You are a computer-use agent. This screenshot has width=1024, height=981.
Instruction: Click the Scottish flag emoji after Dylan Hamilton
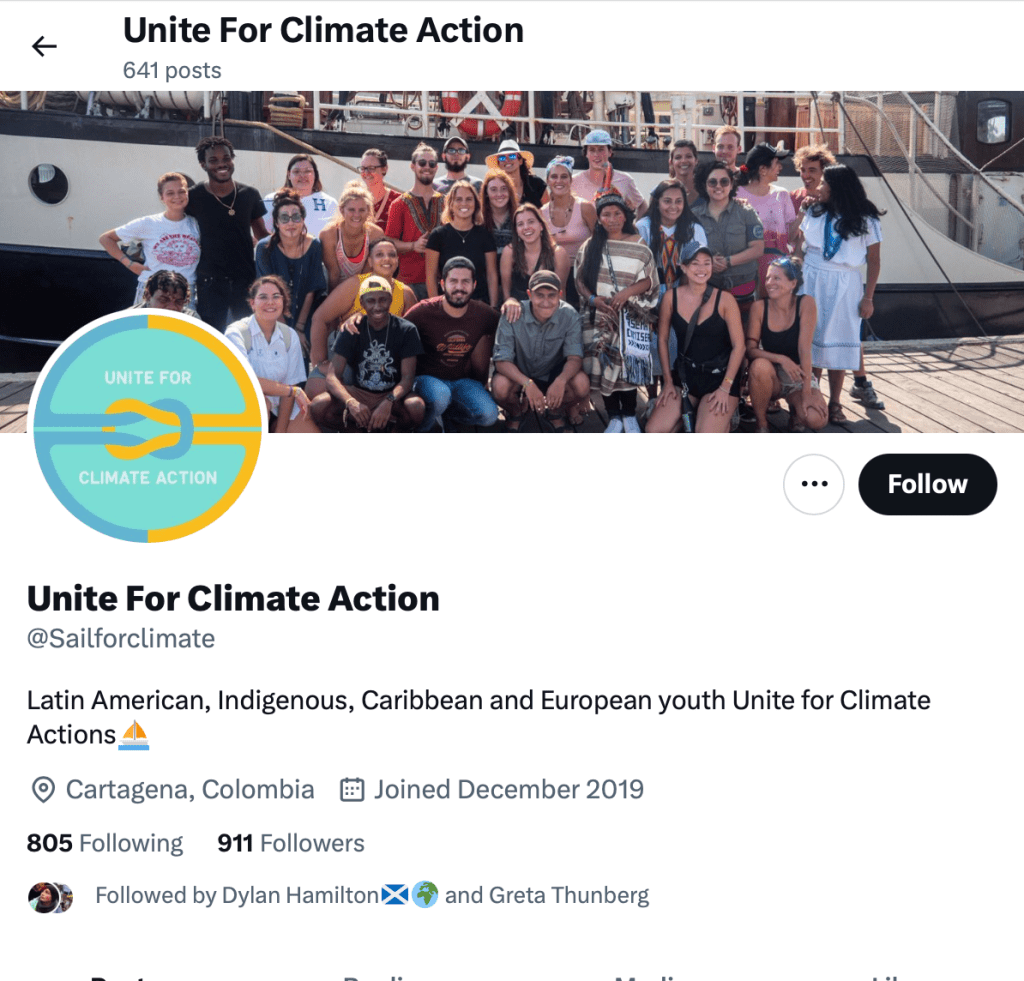click(395, 895)
